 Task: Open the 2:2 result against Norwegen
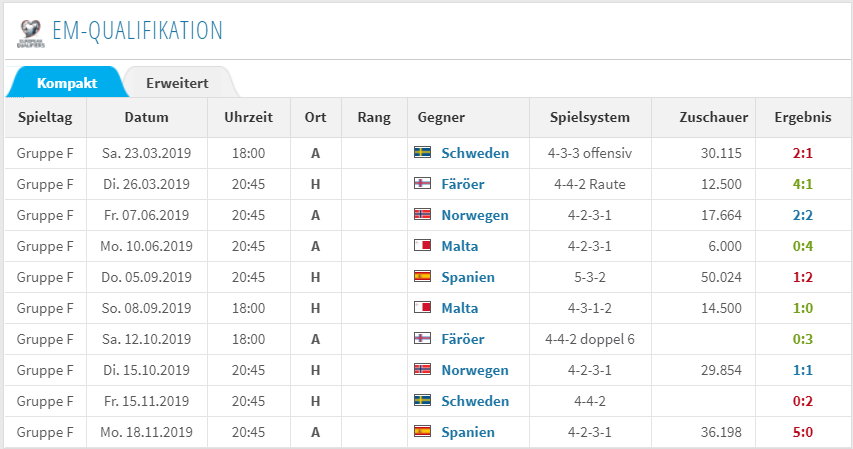click(802, 215)
